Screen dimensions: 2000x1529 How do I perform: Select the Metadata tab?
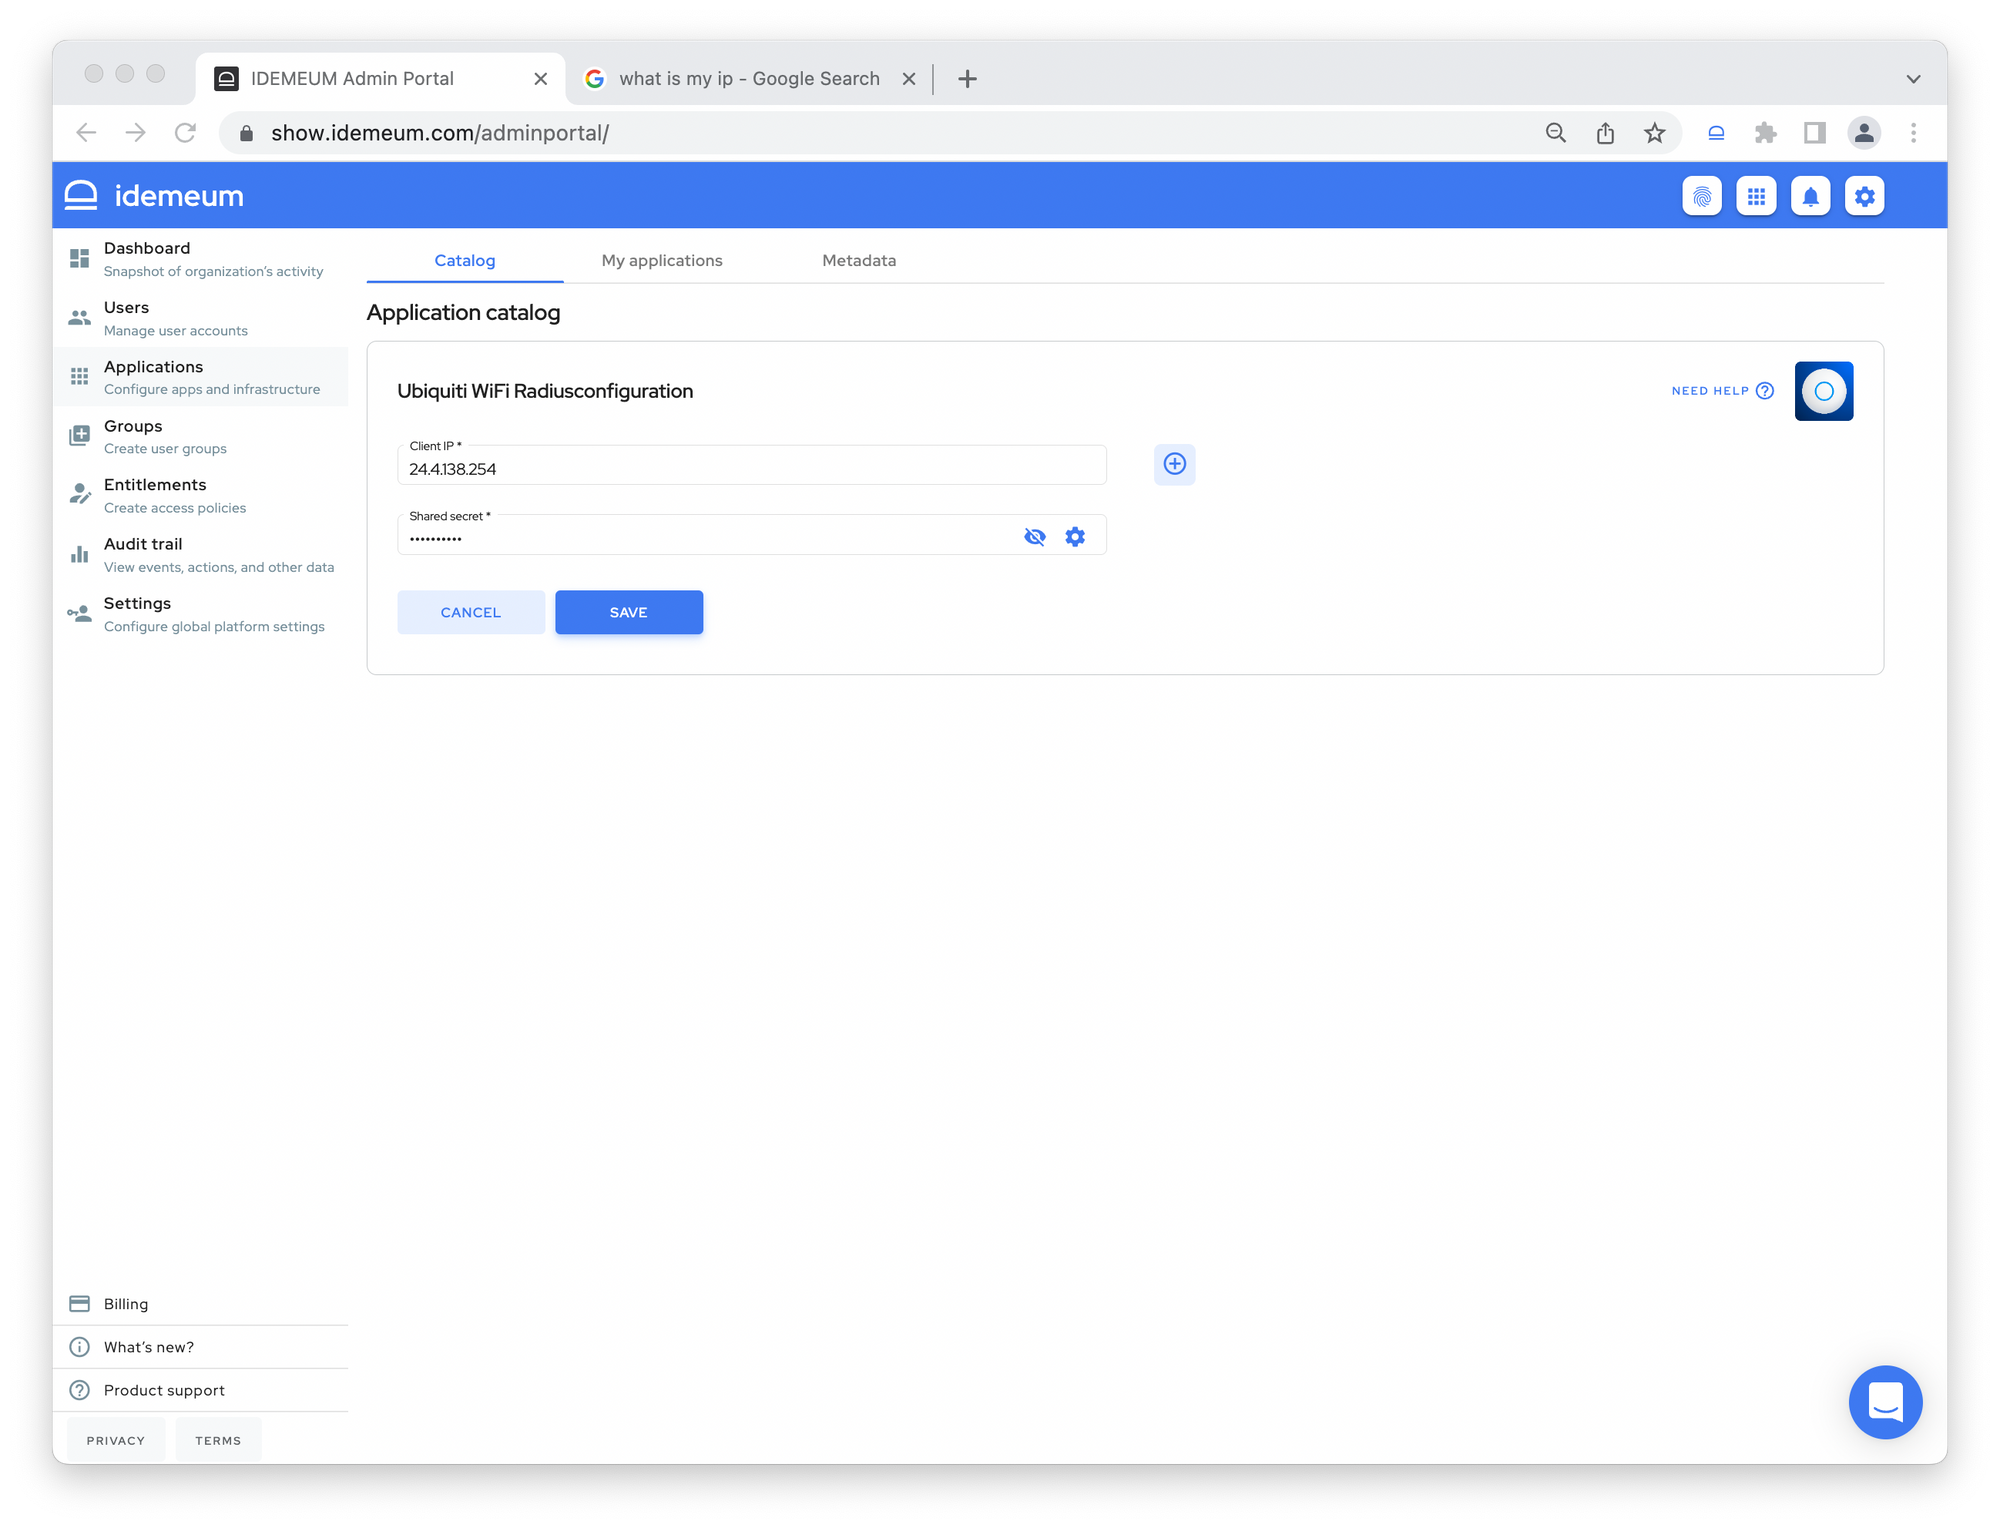[859, 260]
